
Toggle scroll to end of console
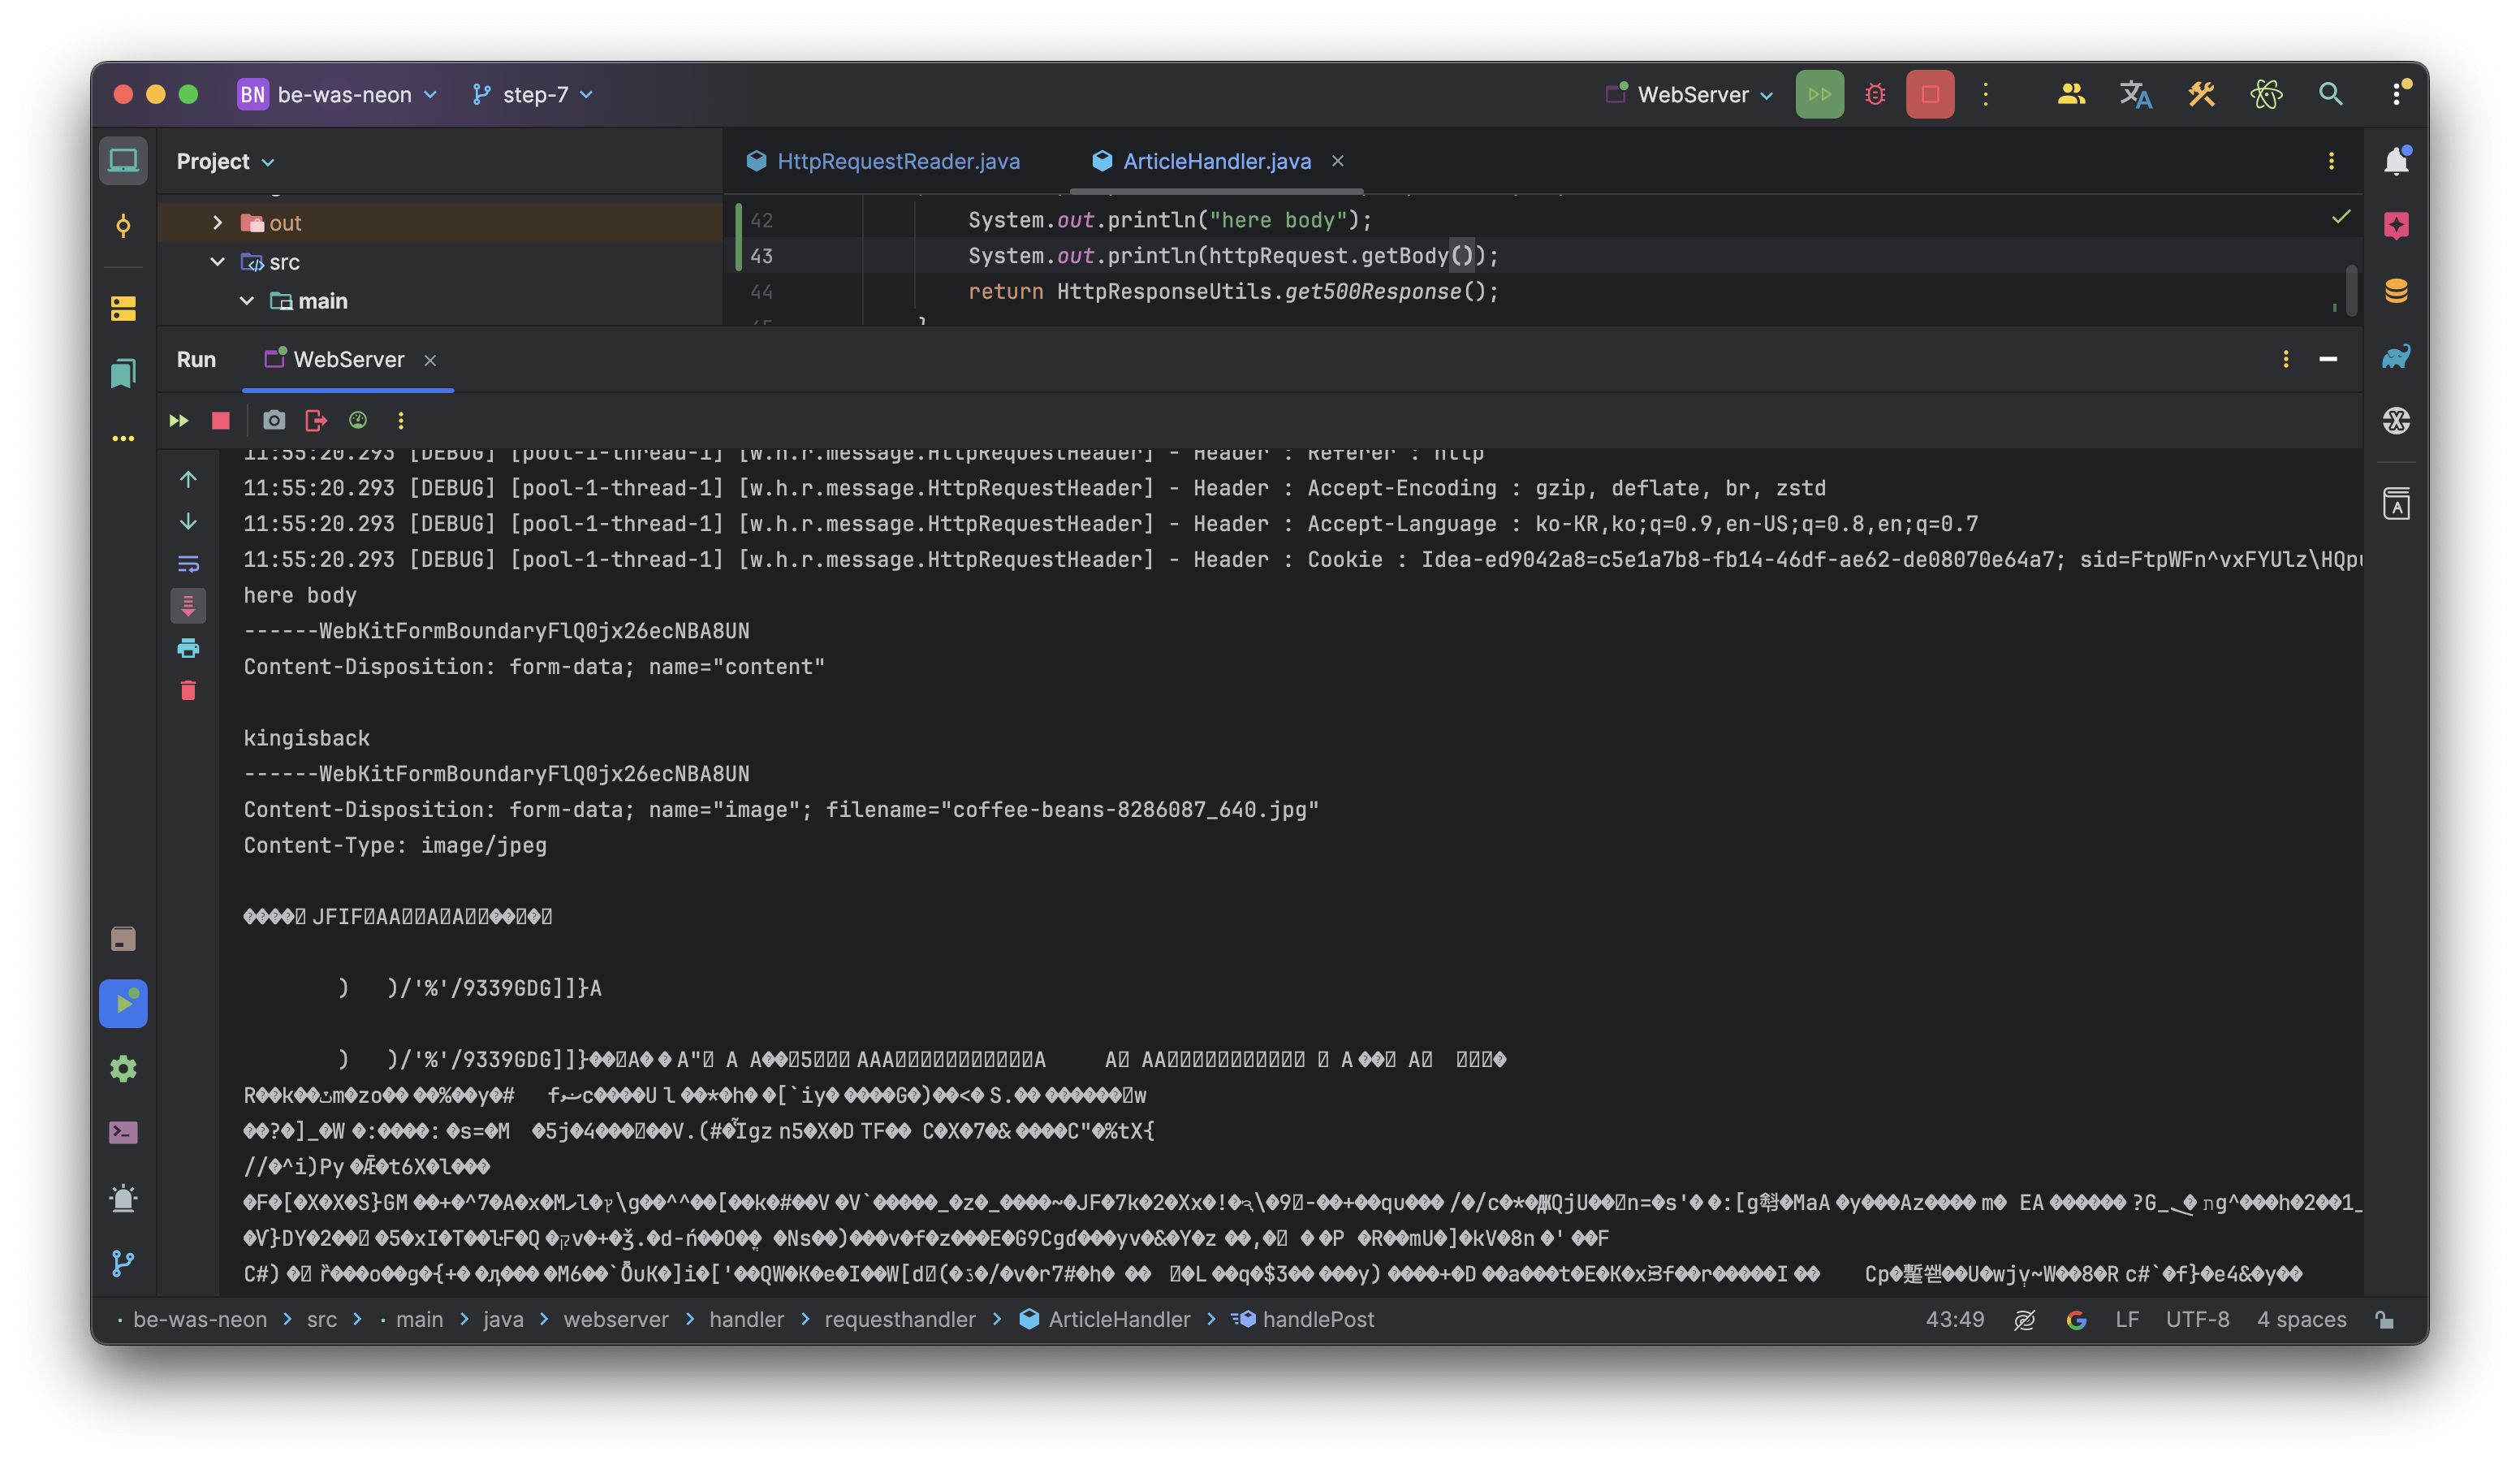point(188,605)
